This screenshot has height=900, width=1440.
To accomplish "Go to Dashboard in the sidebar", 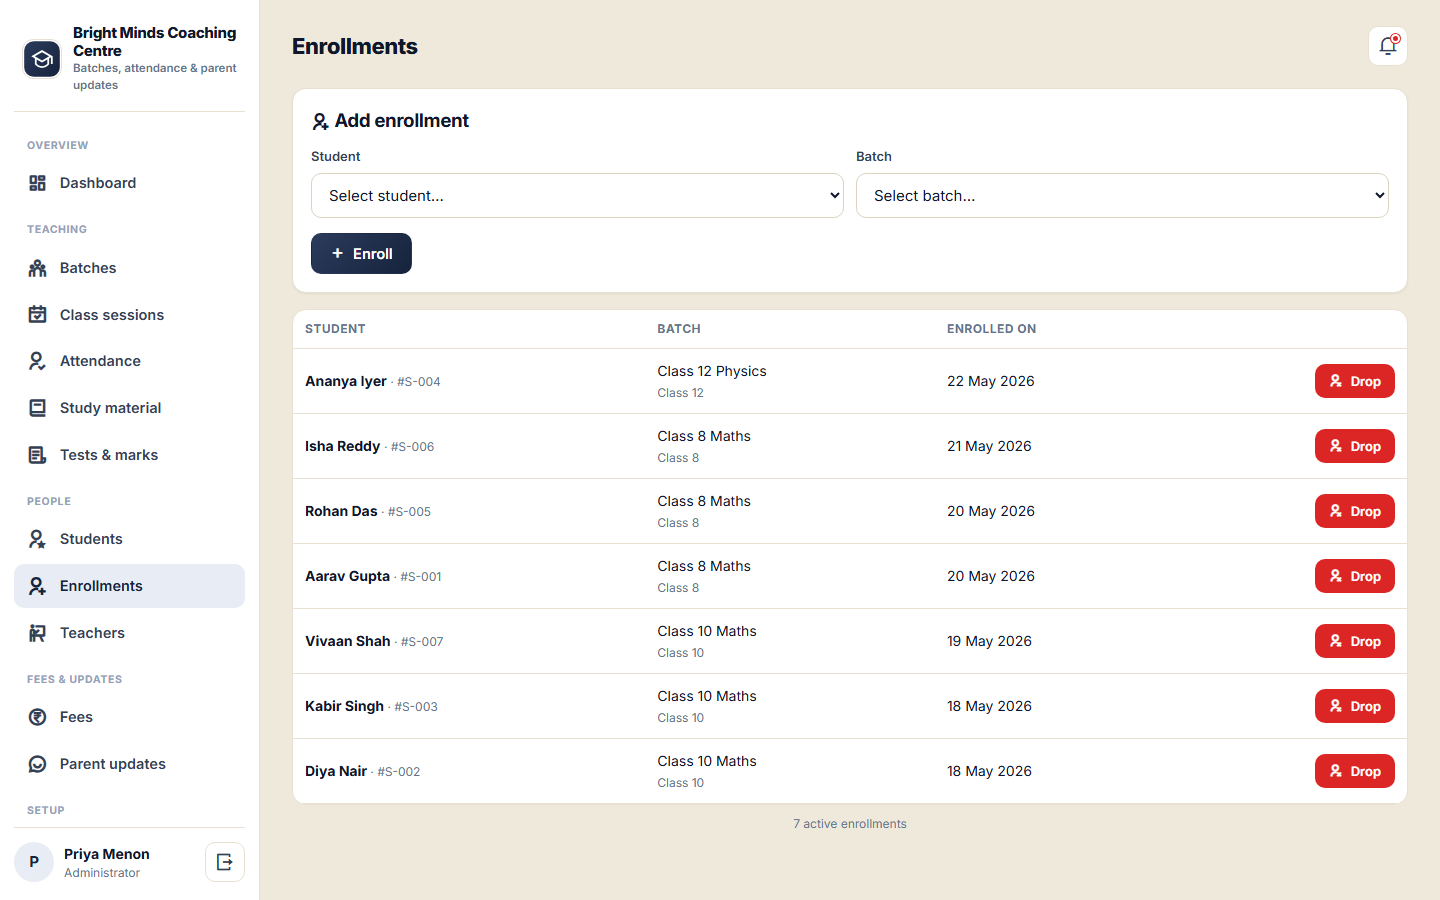I will click(129, 183).
